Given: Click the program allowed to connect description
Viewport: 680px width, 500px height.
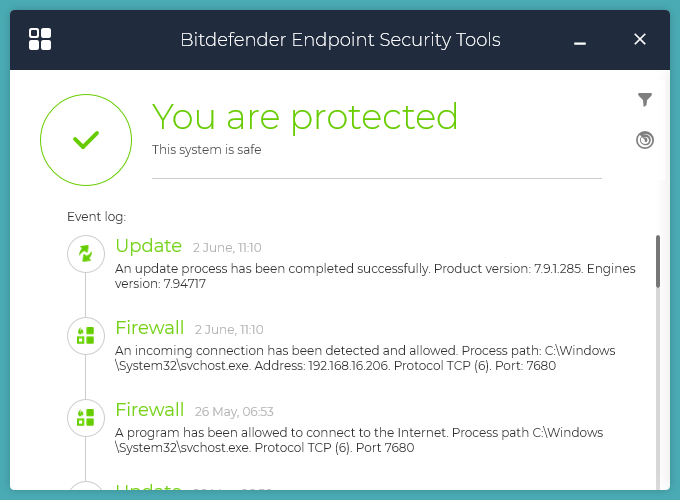Looking at the screenshot, I should tap(359, 440).
